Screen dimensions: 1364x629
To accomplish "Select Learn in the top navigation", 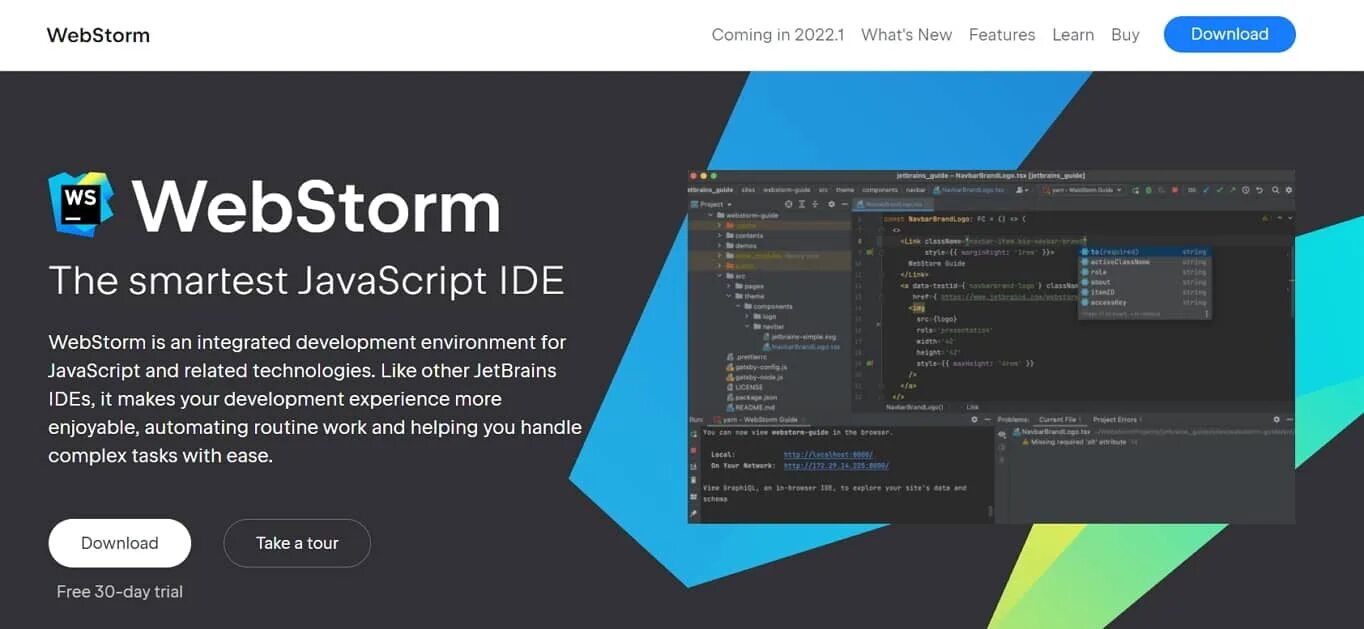I will [x=1073, y=34].
